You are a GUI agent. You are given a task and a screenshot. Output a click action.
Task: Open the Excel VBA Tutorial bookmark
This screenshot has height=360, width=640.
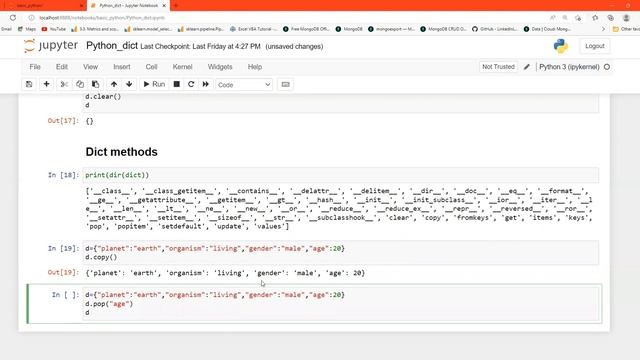(x=253, y=29)
